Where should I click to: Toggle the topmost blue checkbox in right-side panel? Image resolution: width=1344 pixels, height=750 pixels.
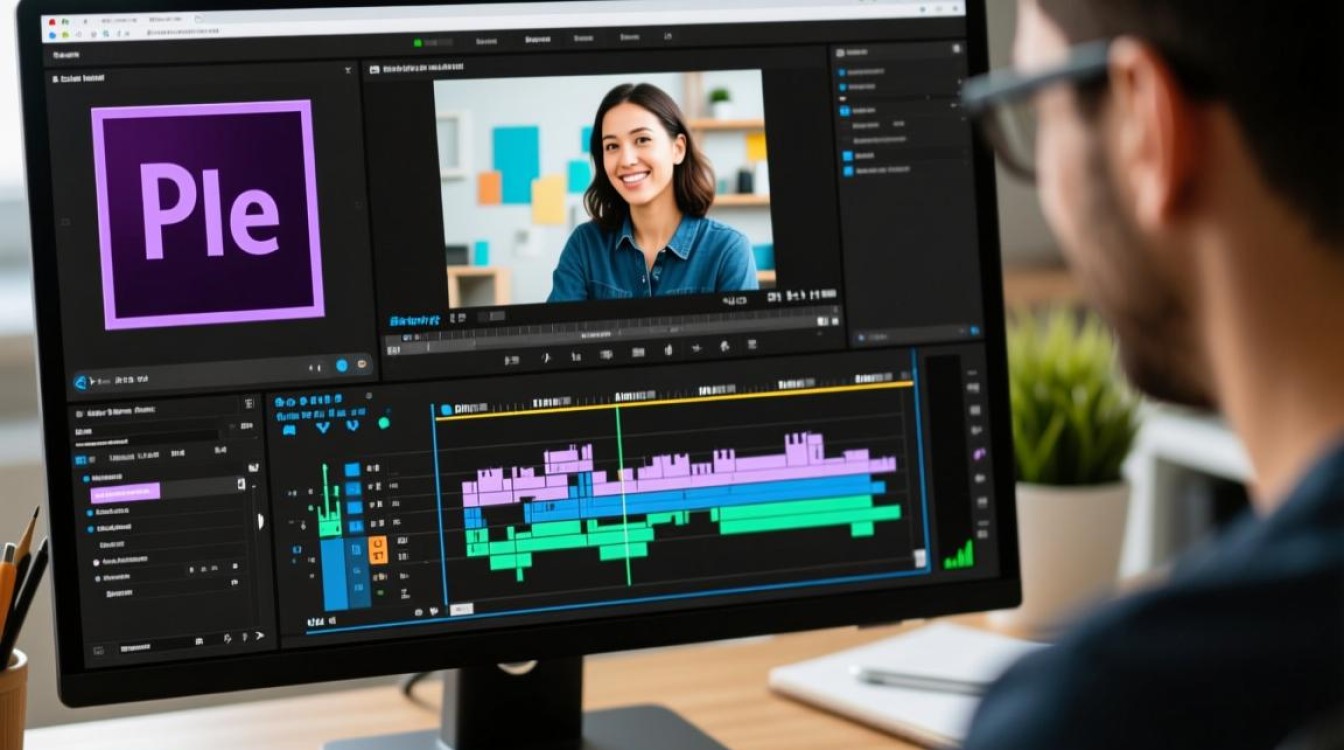(x=842, y=73)
